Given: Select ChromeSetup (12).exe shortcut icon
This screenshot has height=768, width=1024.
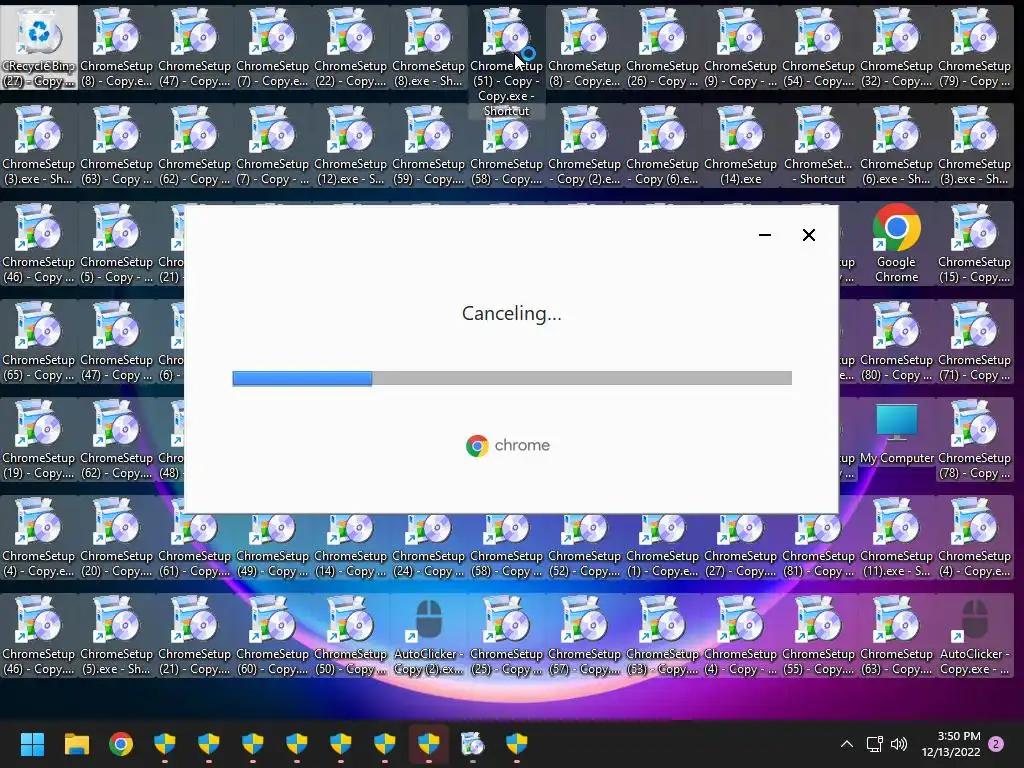Looking at the screenshot, I should (350, 145).
